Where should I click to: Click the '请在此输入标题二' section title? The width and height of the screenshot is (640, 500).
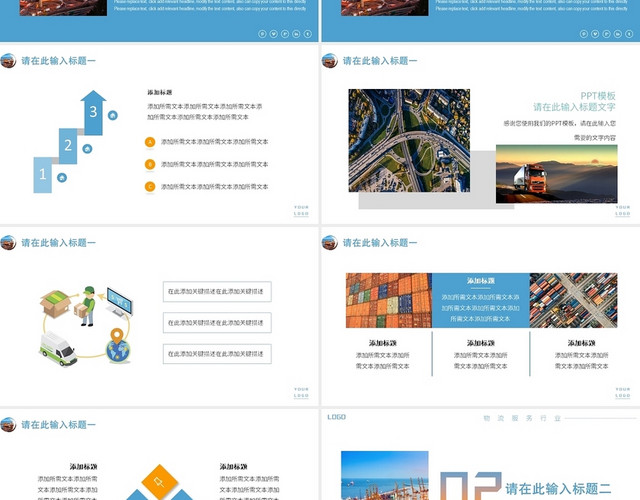558,489
